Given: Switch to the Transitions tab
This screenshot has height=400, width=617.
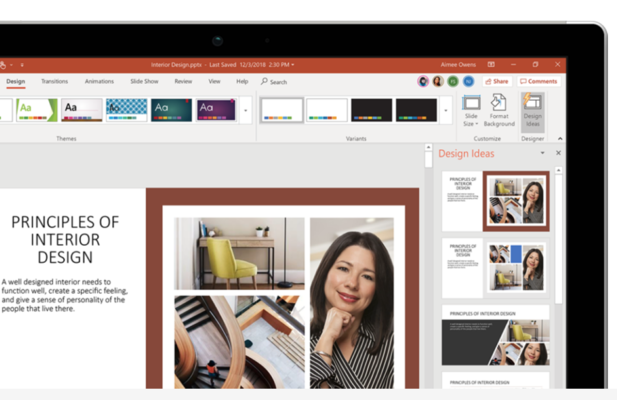Looking at the screenshot, I should tap(54, 81).
